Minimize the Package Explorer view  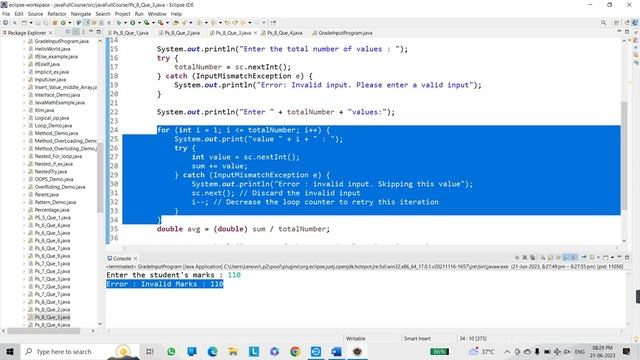(91, 31)
